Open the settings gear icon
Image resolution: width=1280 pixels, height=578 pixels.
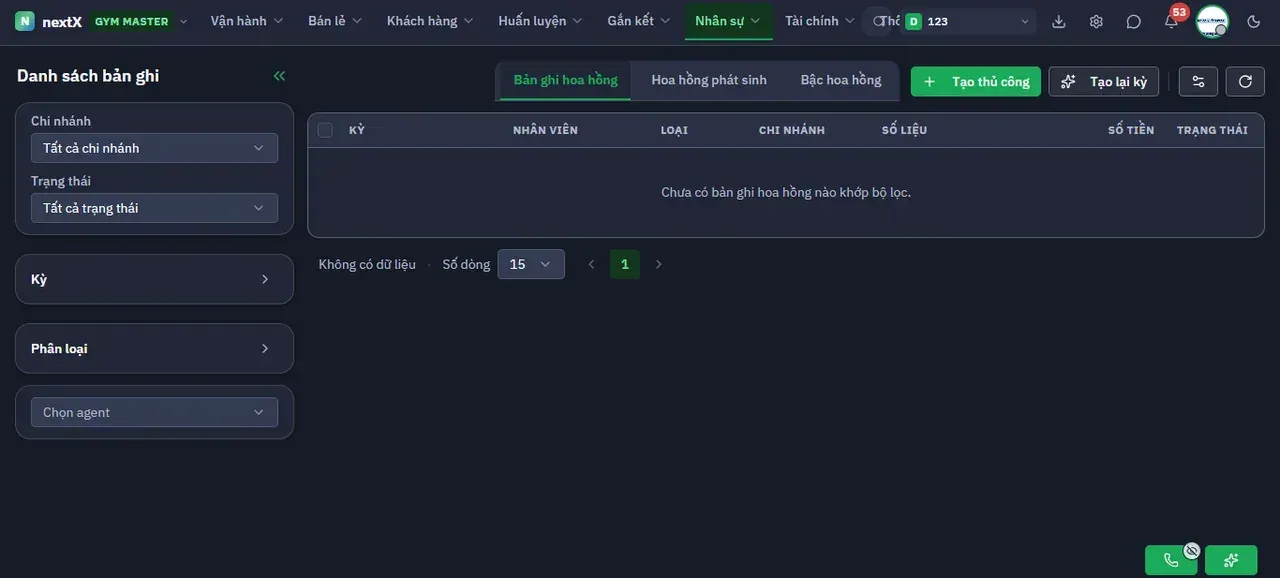point(1096,21)
